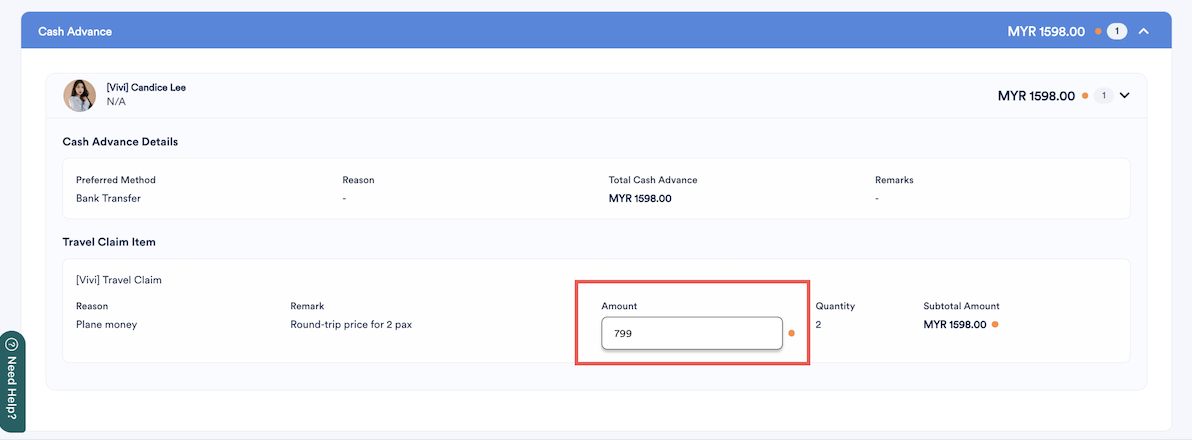This screenshot has height=440, width=1192.
Task: Click the [Vivi] Travel Claim item title
Action: click(x=119, y=280)
